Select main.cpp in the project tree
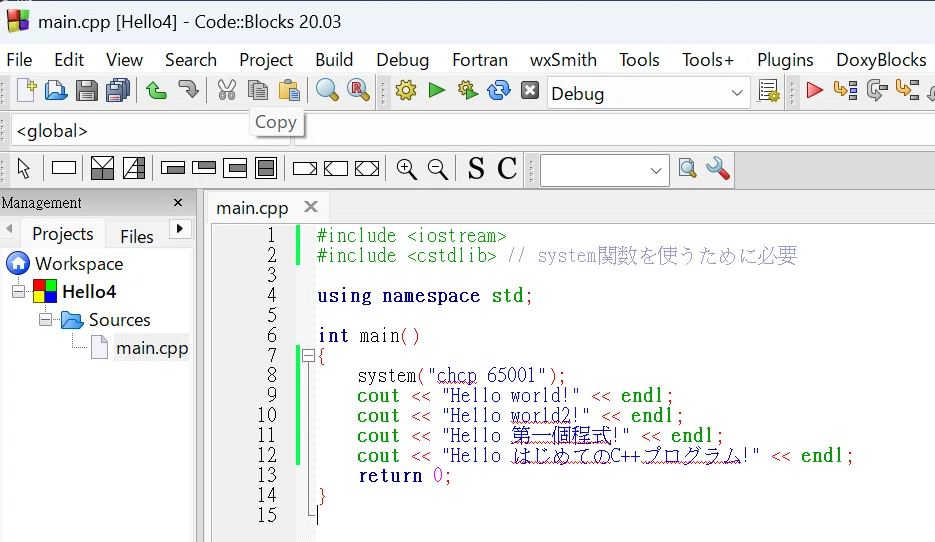This screenshot has height=542, width=935. pos(152,348)
